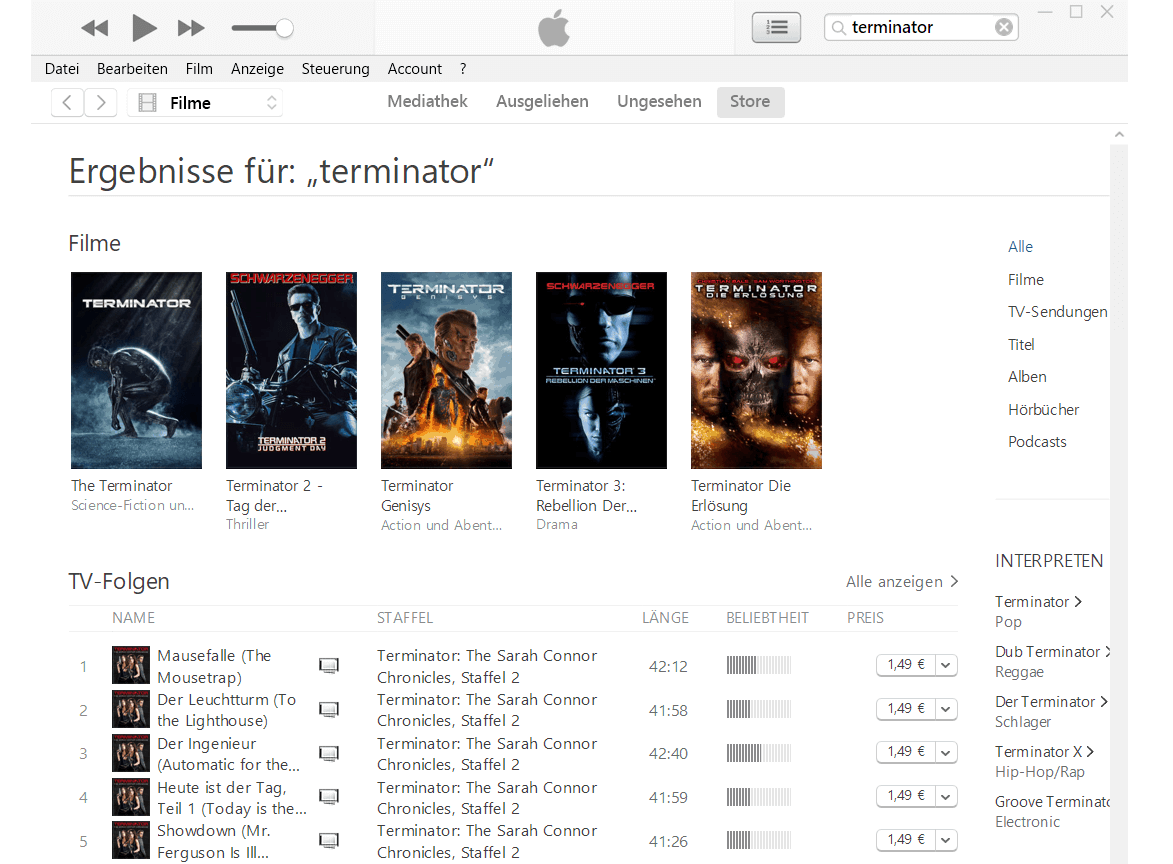Switch to the Ungesehen tab
Viewport: 1173px width, 864px height.
tap(659, 102)
